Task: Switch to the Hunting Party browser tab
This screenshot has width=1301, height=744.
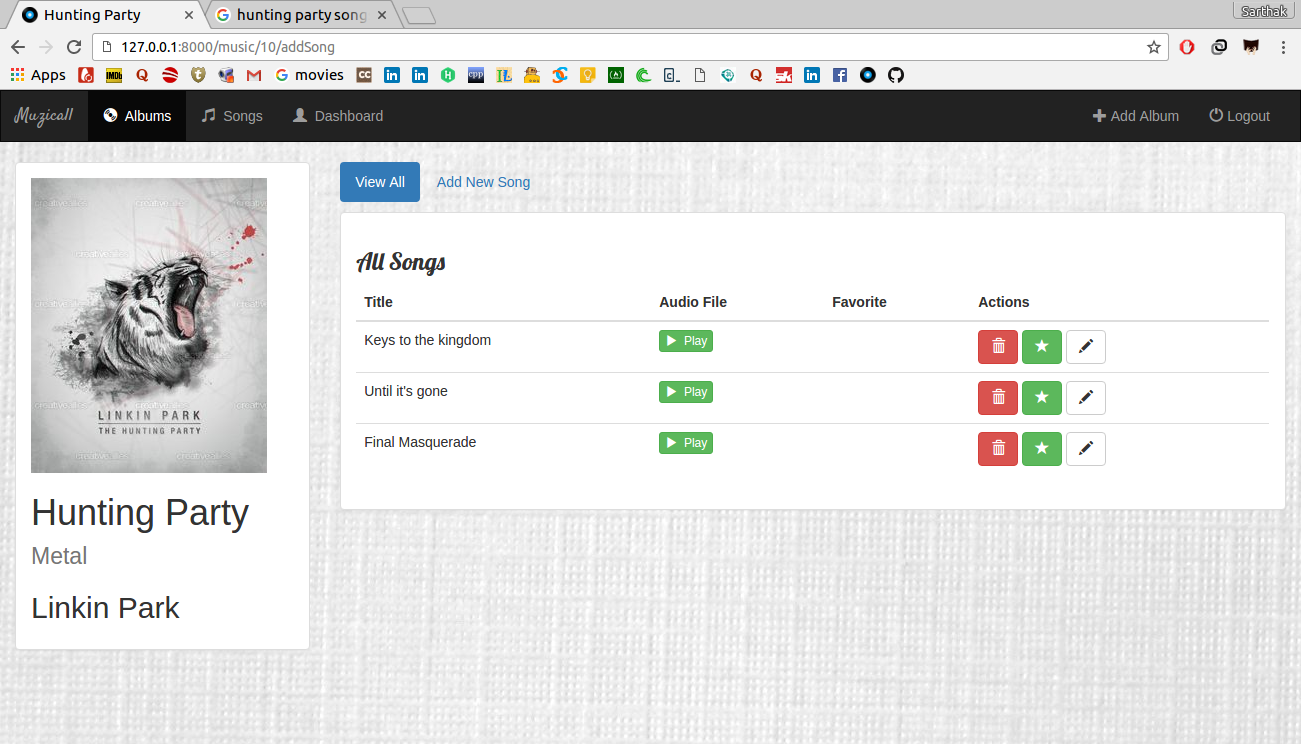Action: (105, 15)
